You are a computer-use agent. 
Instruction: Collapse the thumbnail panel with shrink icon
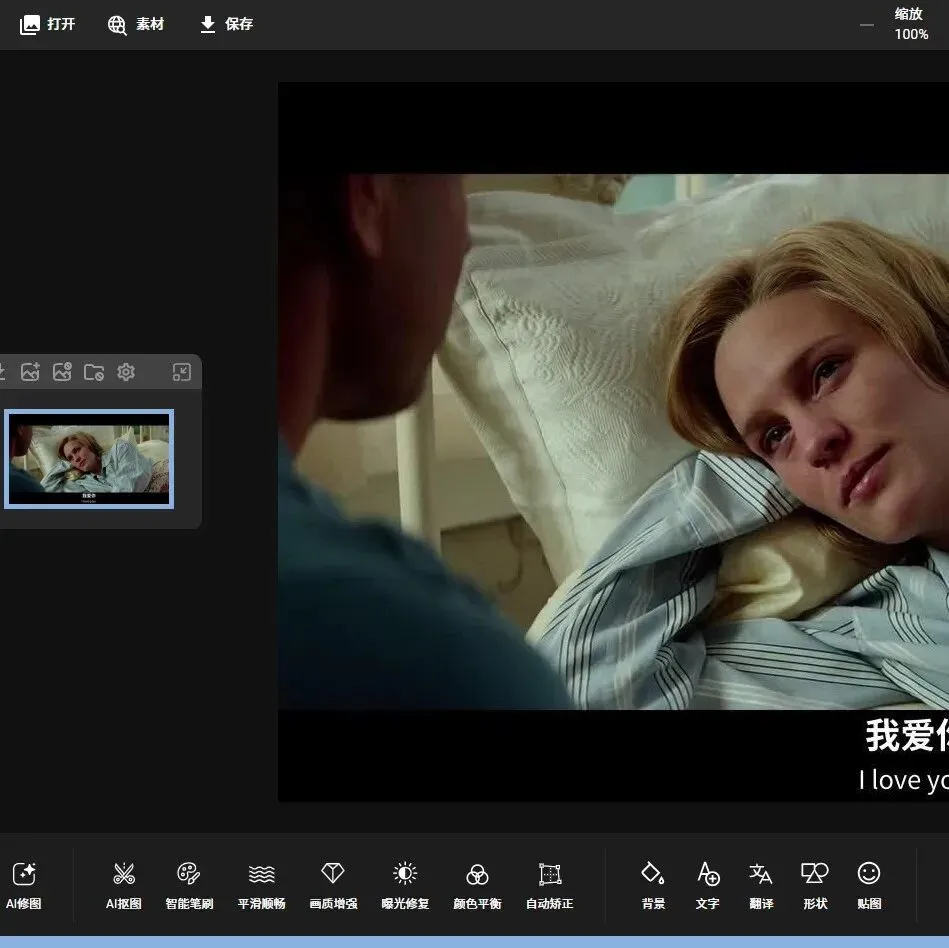182,372
